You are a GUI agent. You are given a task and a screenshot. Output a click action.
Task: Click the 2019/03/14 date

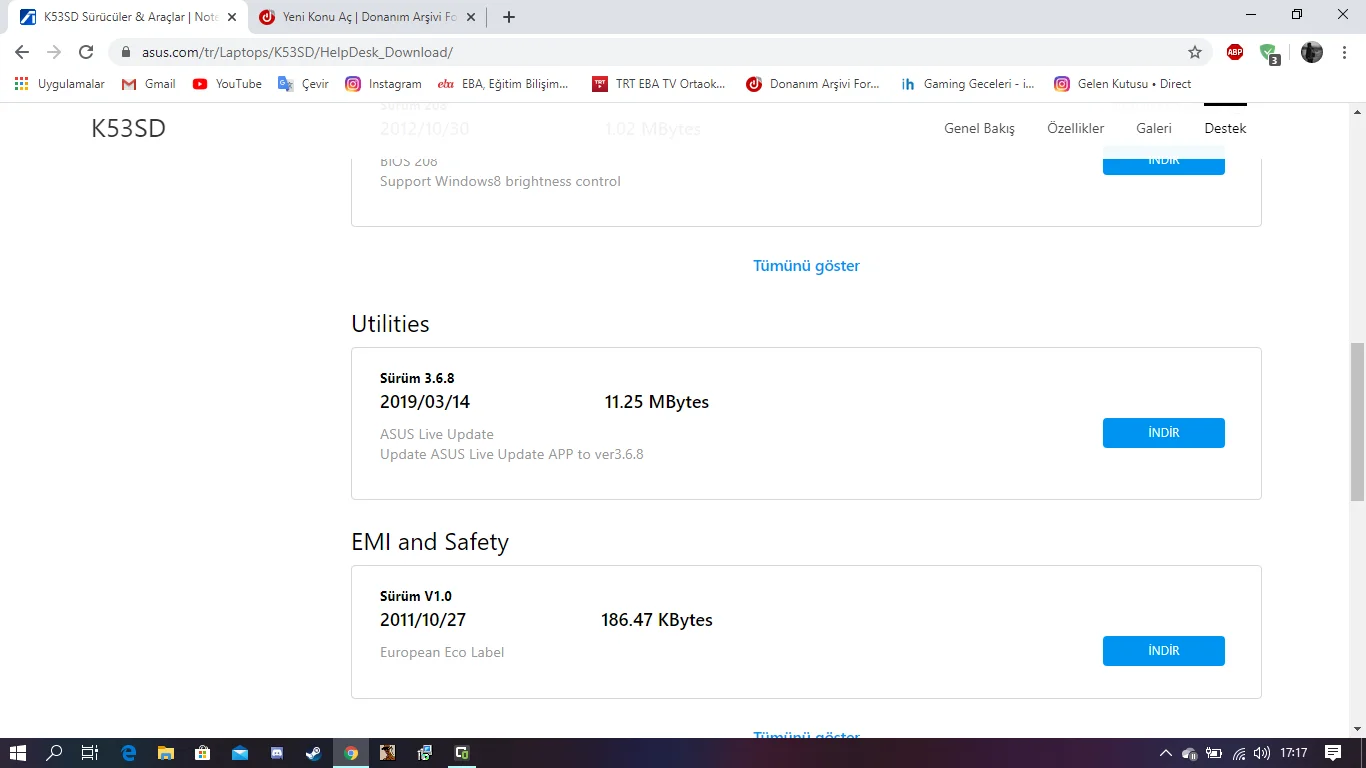[x=425, y=402]
